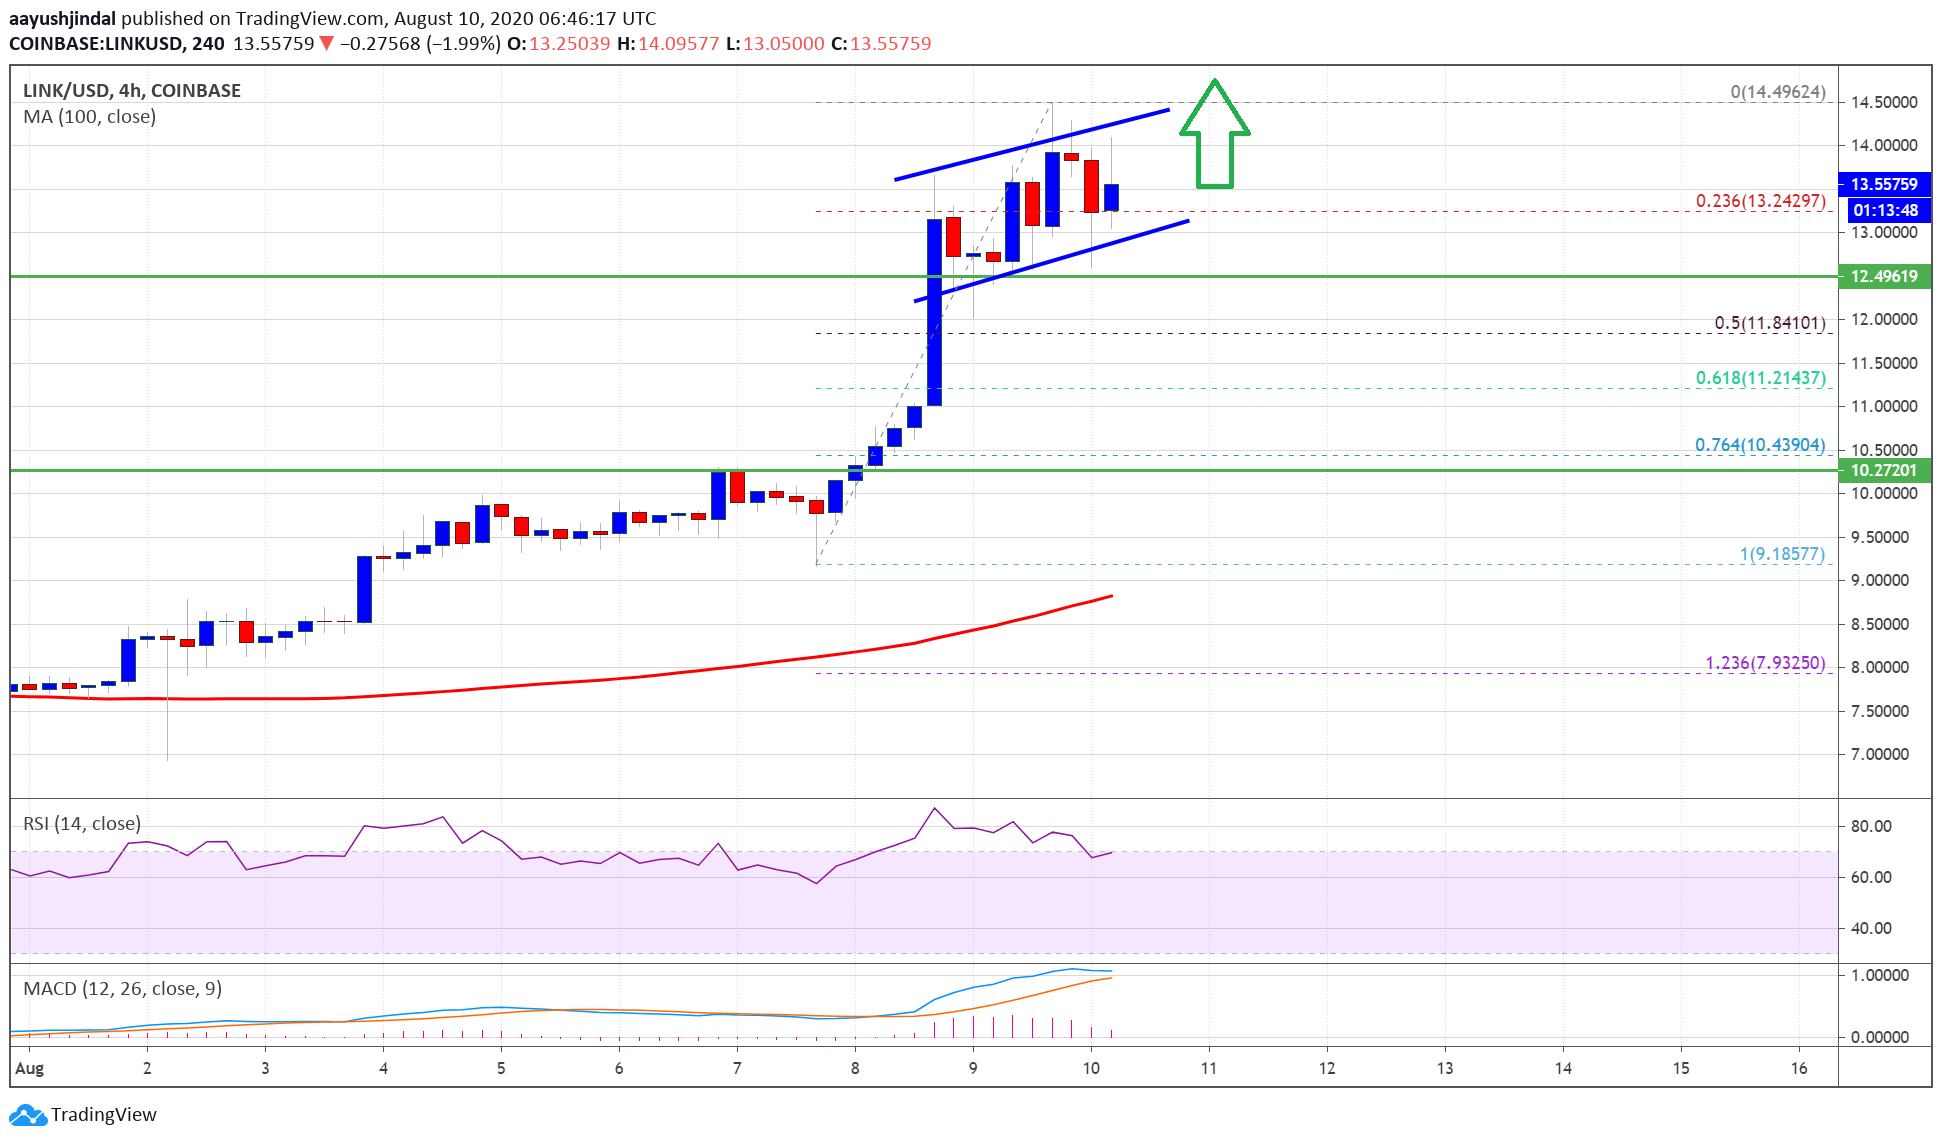Click the author name aayushjindal
Viewport: 1942px width, 1142px height.
pos(62,18)
